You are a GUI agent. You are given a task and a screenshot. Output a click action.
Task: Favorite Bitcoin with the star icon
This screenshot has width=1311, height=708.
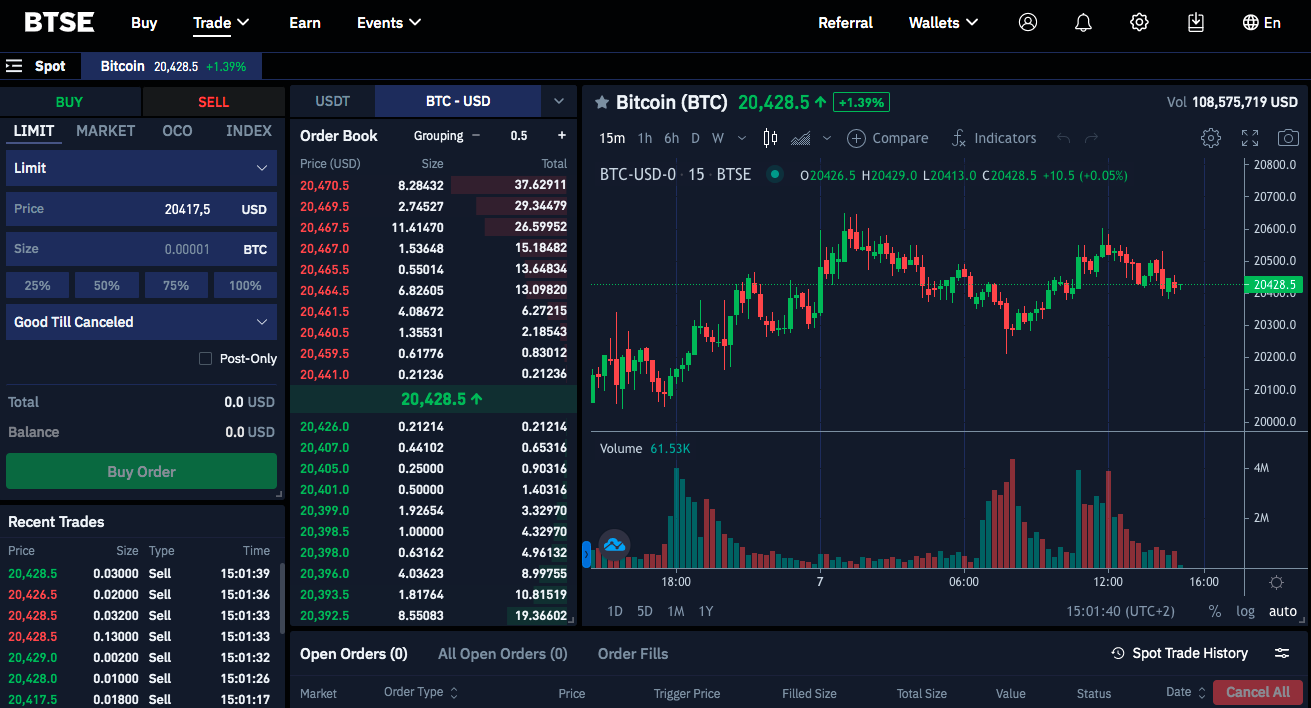pos(602,102)
